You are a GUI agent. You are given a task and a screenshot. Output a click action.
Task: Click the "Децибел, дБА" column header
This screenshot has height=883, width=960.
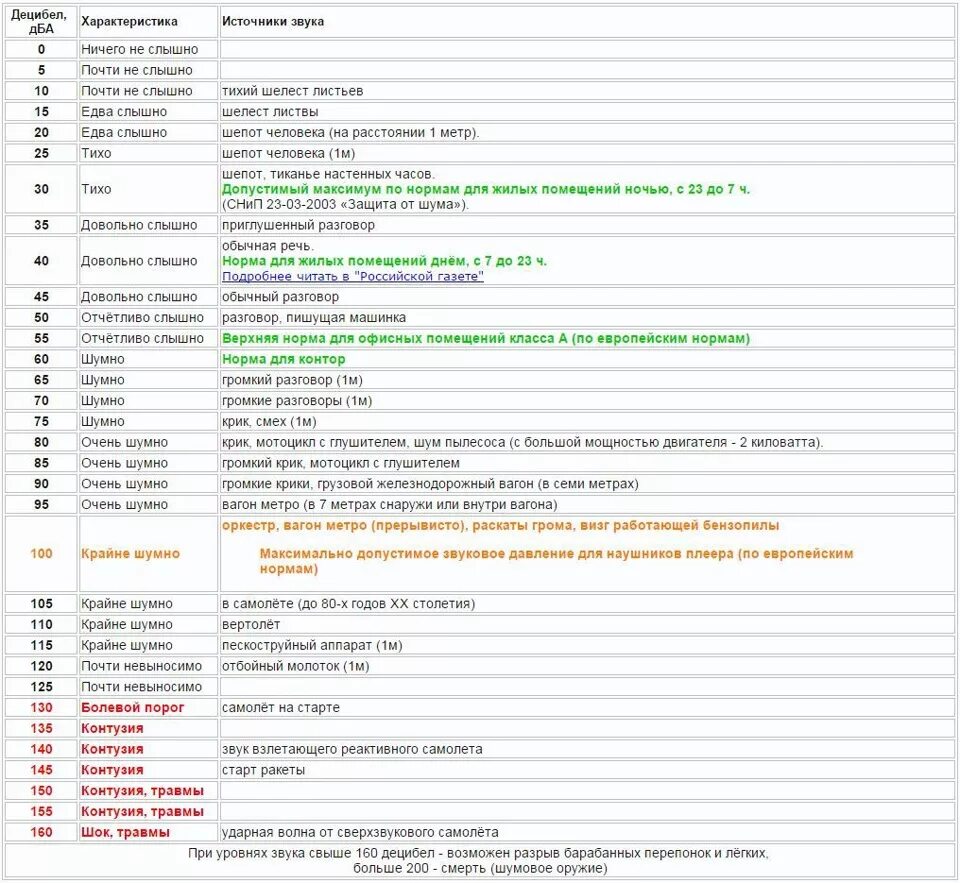pos(41,21)
